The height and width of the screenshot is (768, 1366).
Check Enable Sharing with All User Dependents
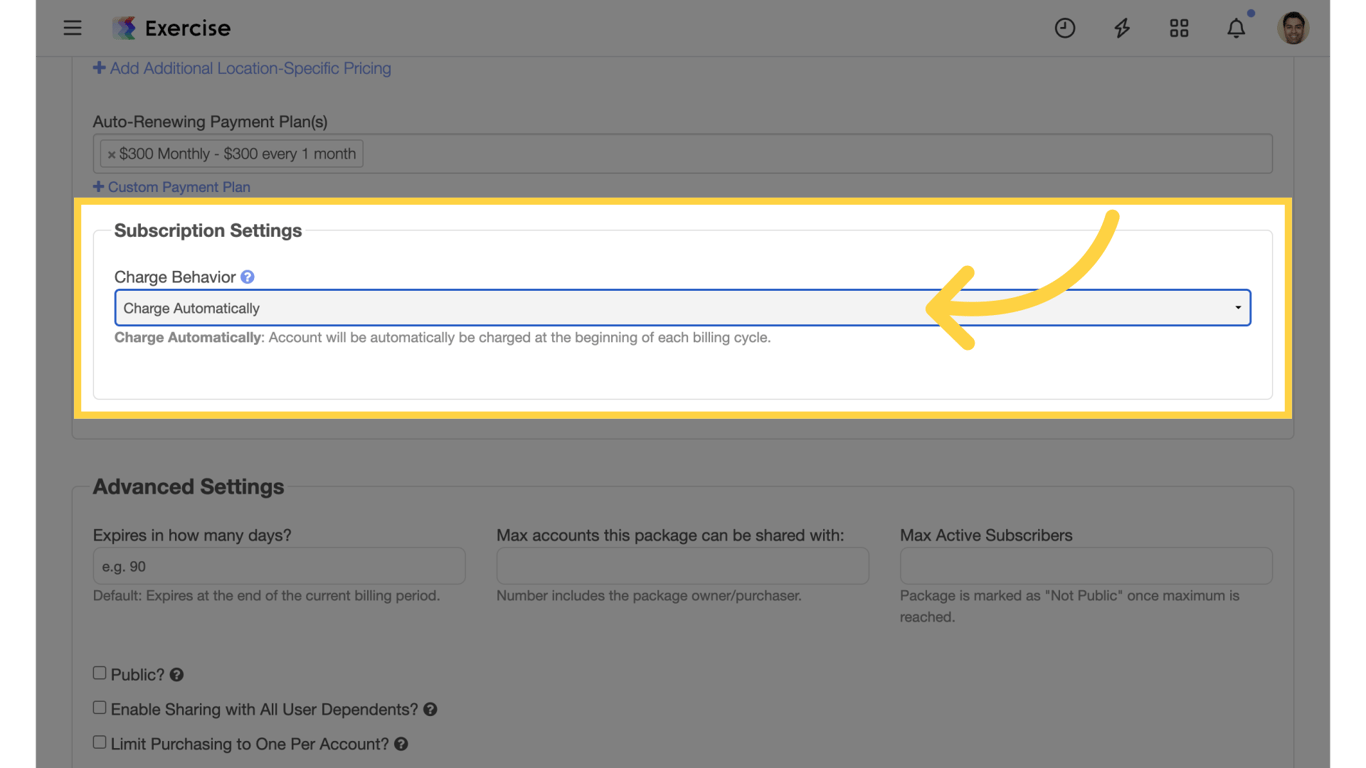(x=99, y=706)
